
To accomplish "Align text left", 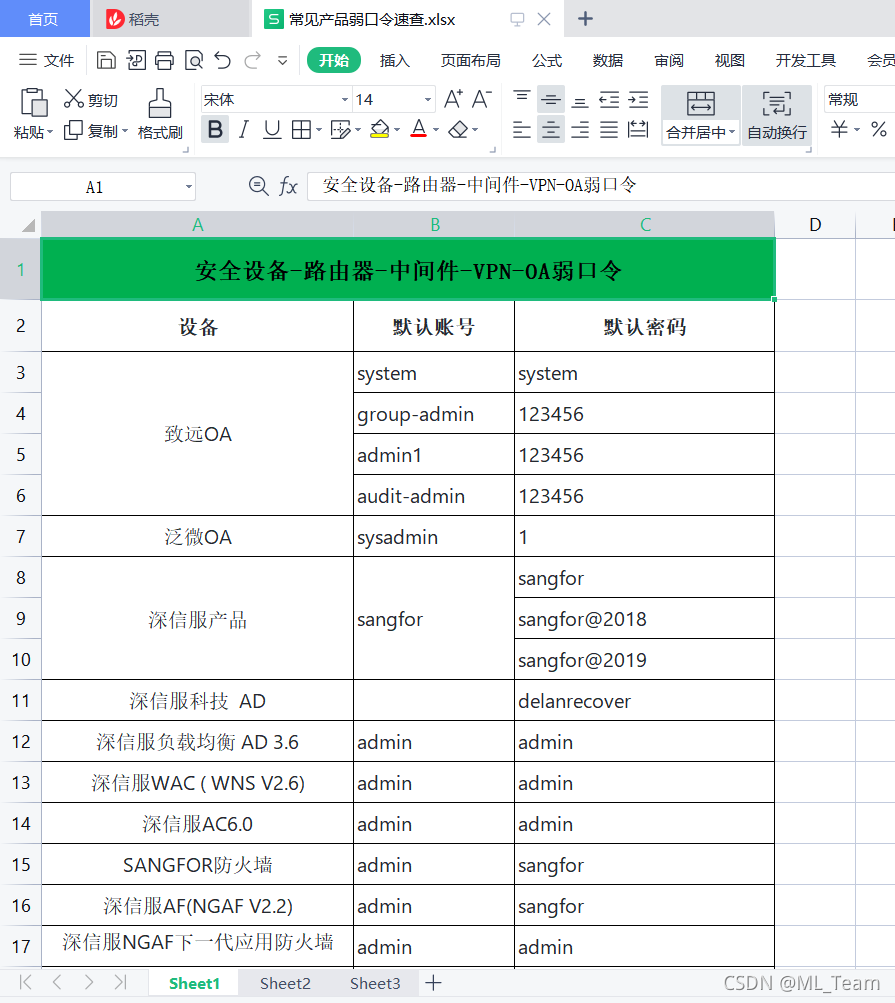I will tap(522, 130).
